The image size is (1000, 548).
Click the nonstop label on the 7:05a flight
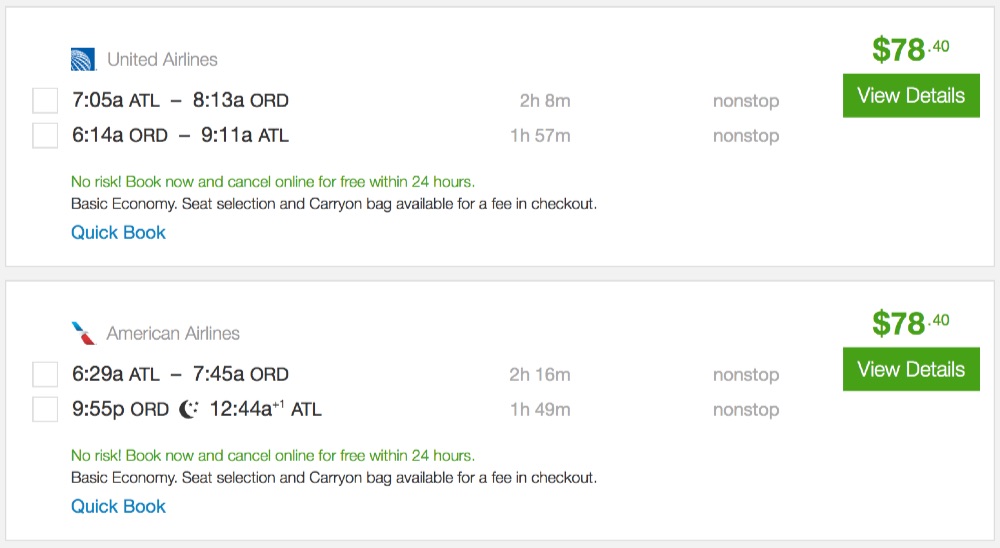click(745, 101)
